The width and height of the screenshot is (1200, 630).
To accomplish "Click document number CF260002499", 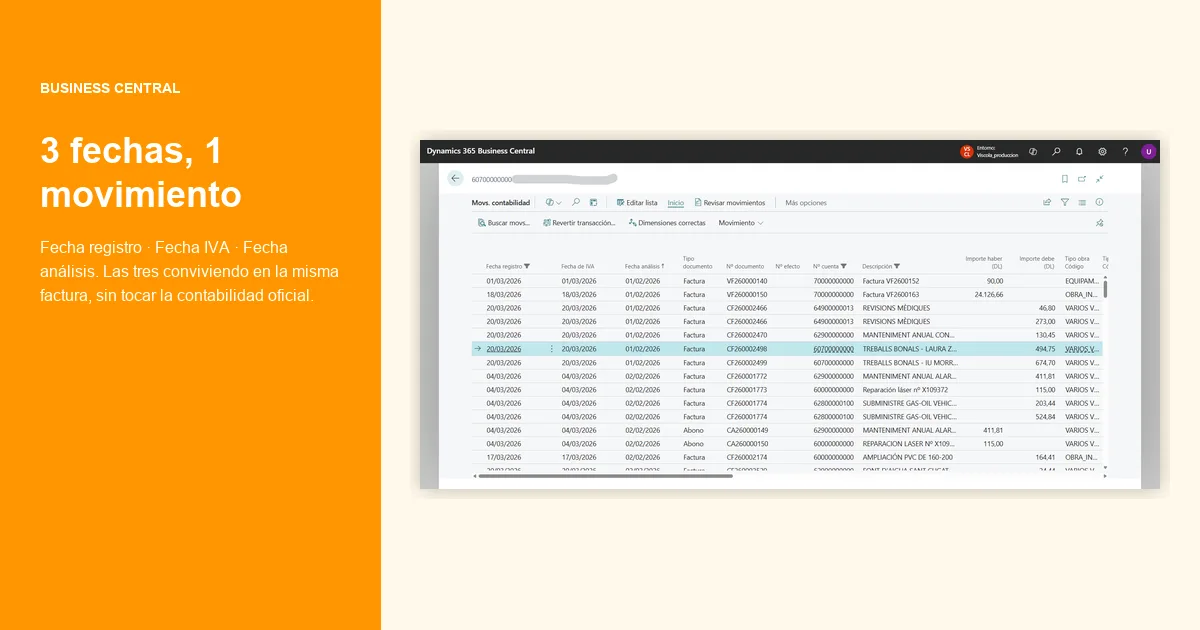I will click(746, 363).
